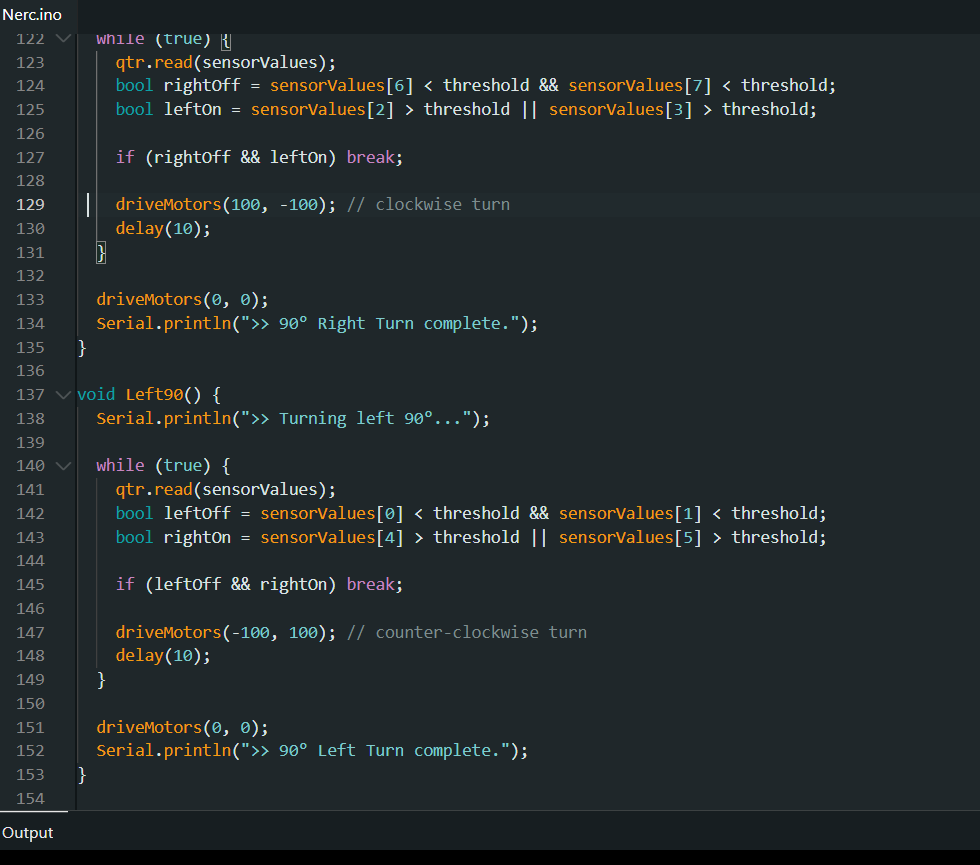Fold the while loop at line 140

click(x=64, y=466)
